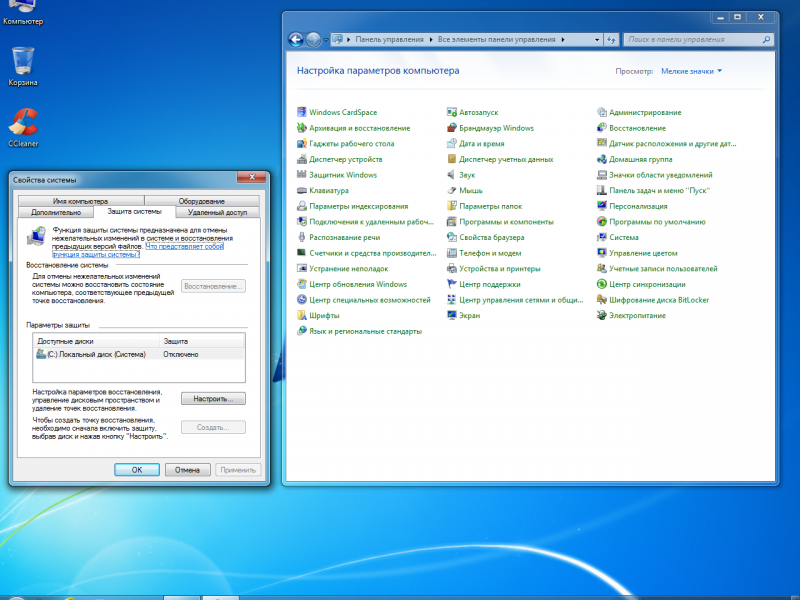Open the Дополнительно tab
800x600 pixels.
(x=56, y=212)
